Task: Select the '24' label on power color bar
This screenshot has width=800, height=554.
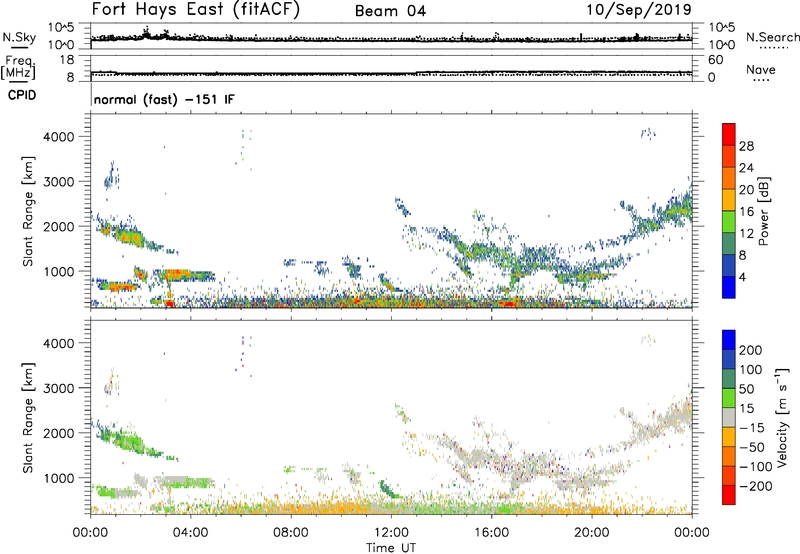Action: click(746, 168)
